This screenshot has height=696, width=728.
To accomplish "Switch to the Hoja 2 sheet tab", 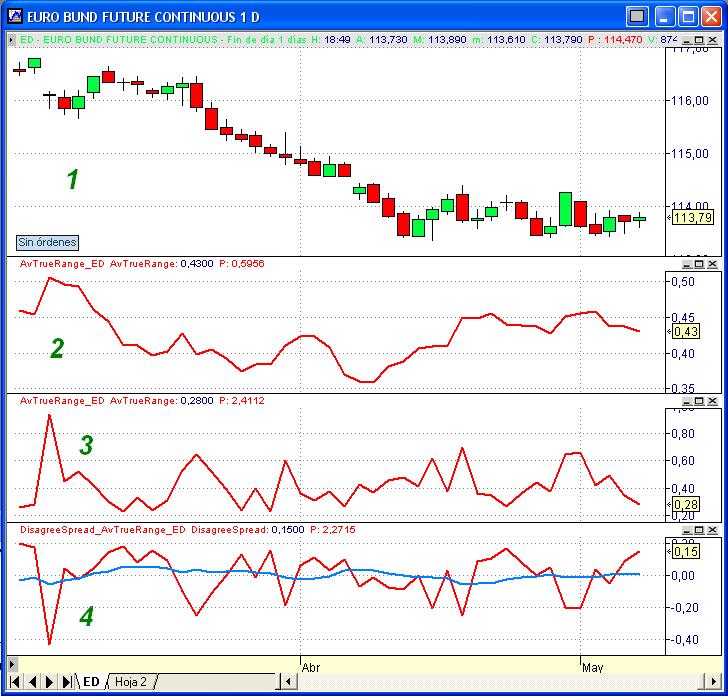I will [131, 682].
